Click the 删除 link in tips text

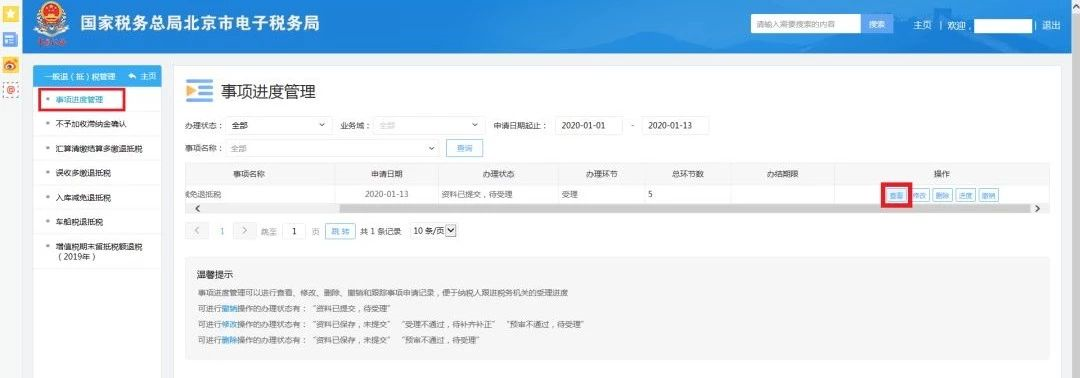[x=229, y=340]
